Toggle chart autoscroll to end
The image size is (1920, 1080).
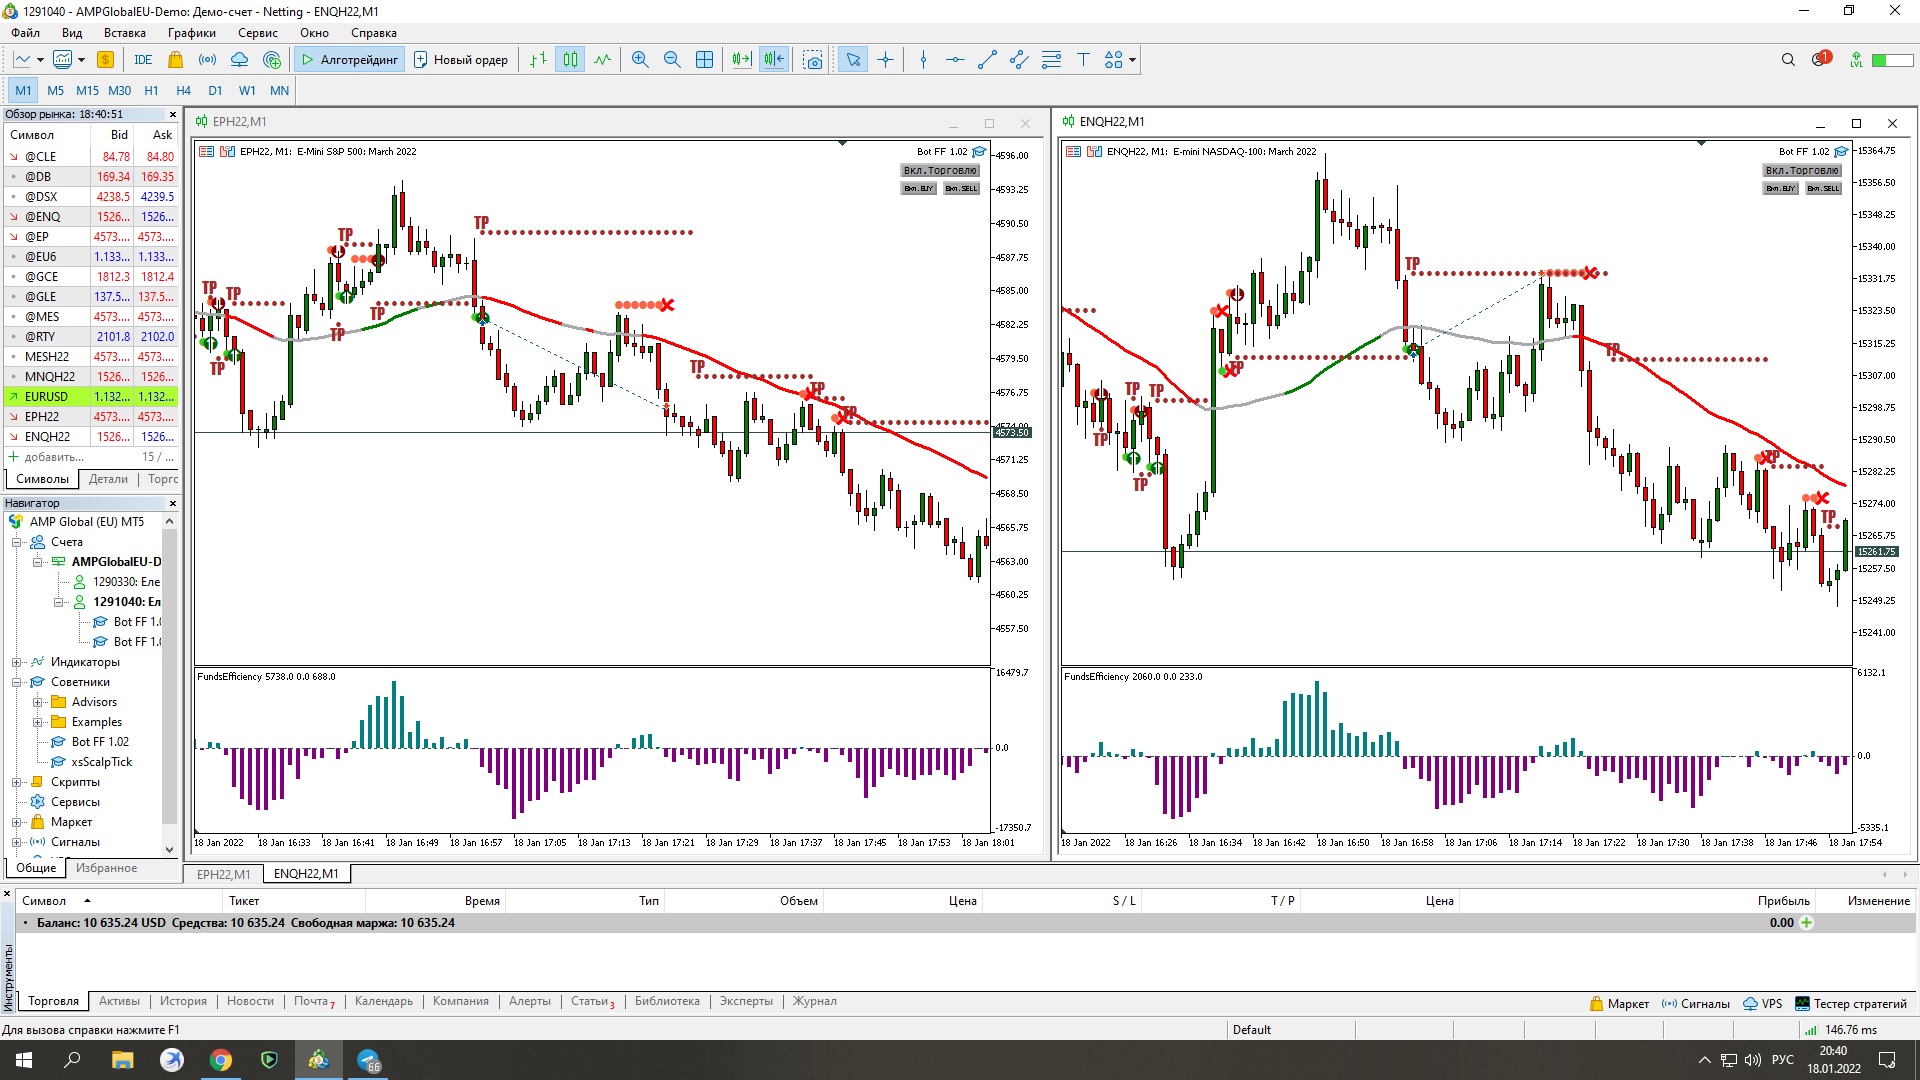[741, 60]
